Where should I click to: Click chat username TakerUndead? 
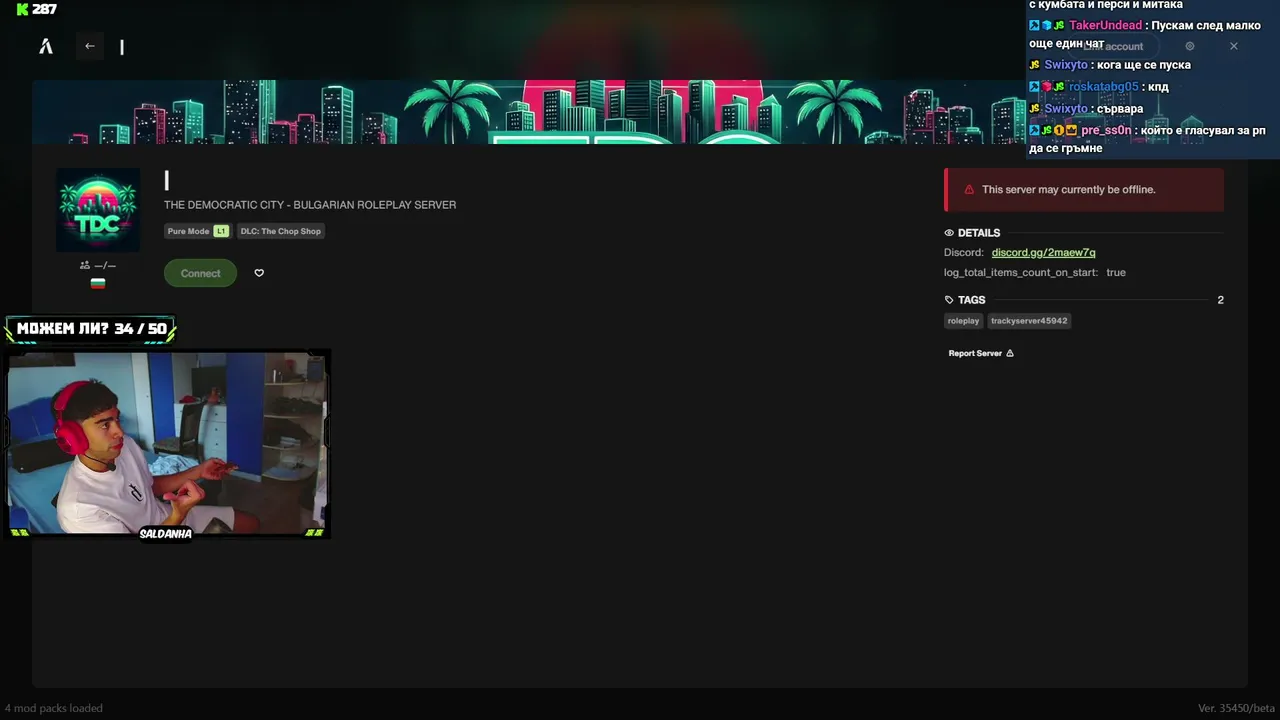pyautogui.click(x=1105, y=26)
